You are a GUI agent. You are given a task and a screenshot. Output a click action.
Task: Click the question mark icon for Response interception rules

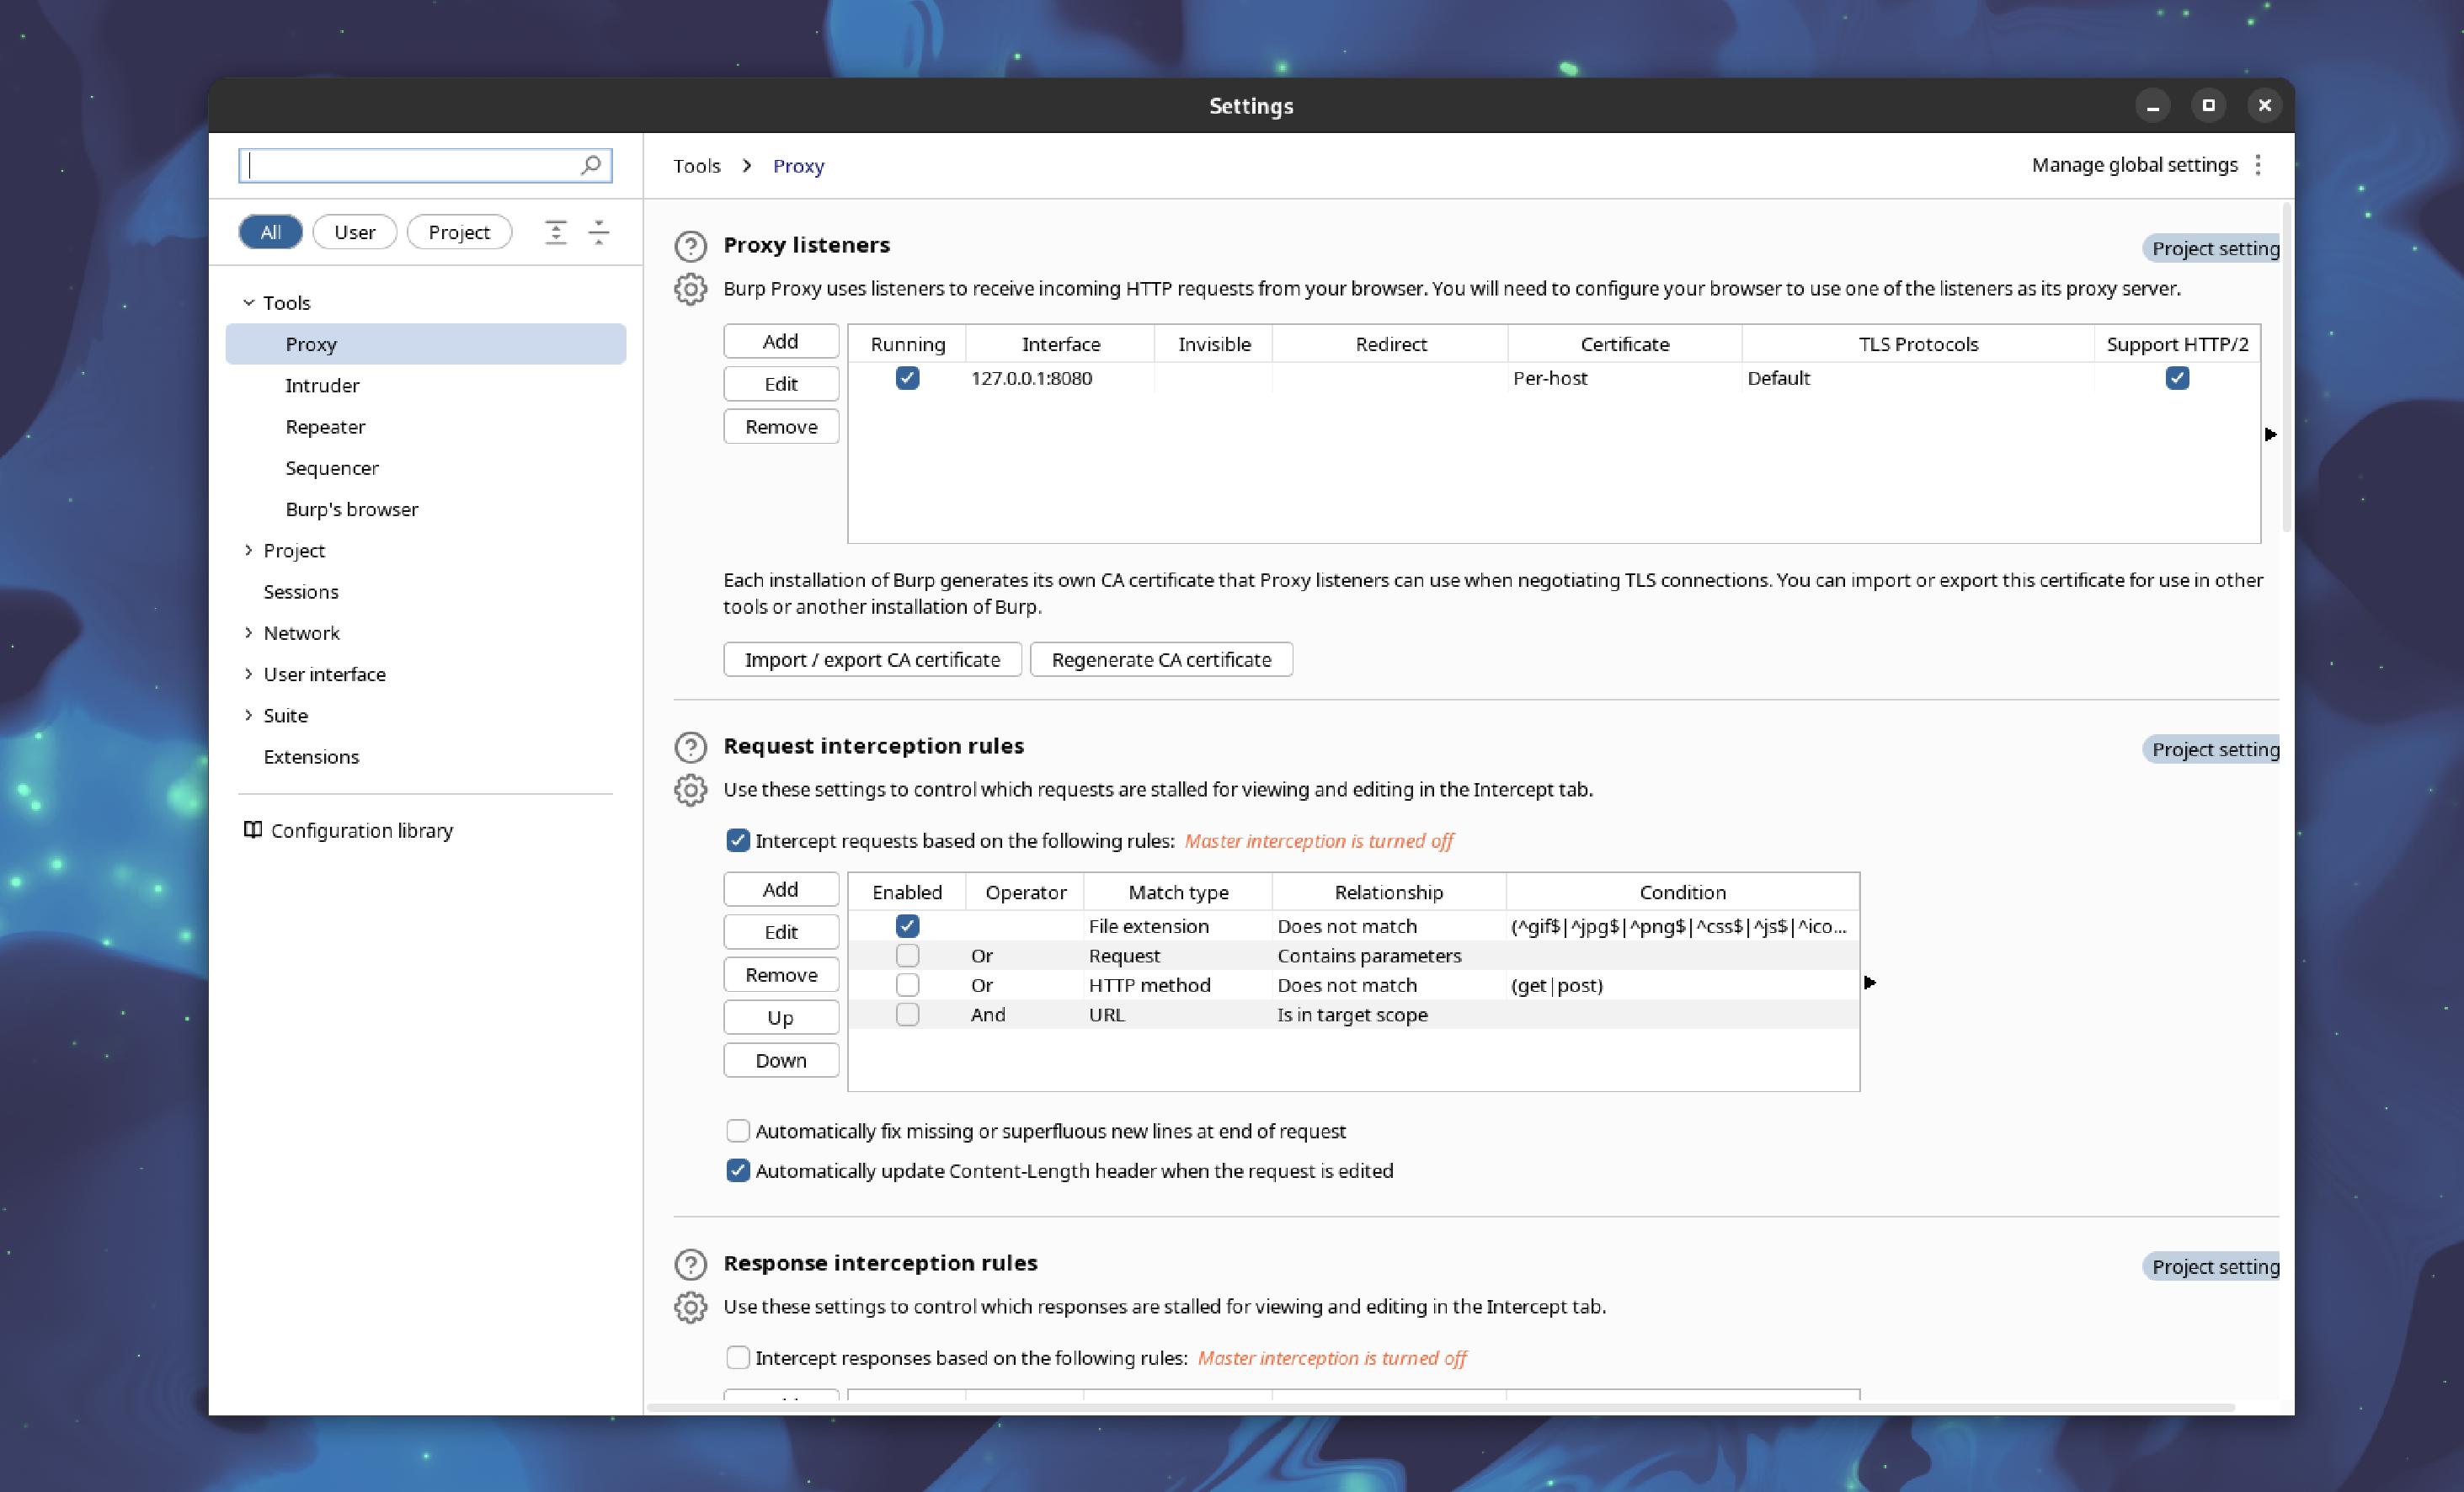point(691,1263)
